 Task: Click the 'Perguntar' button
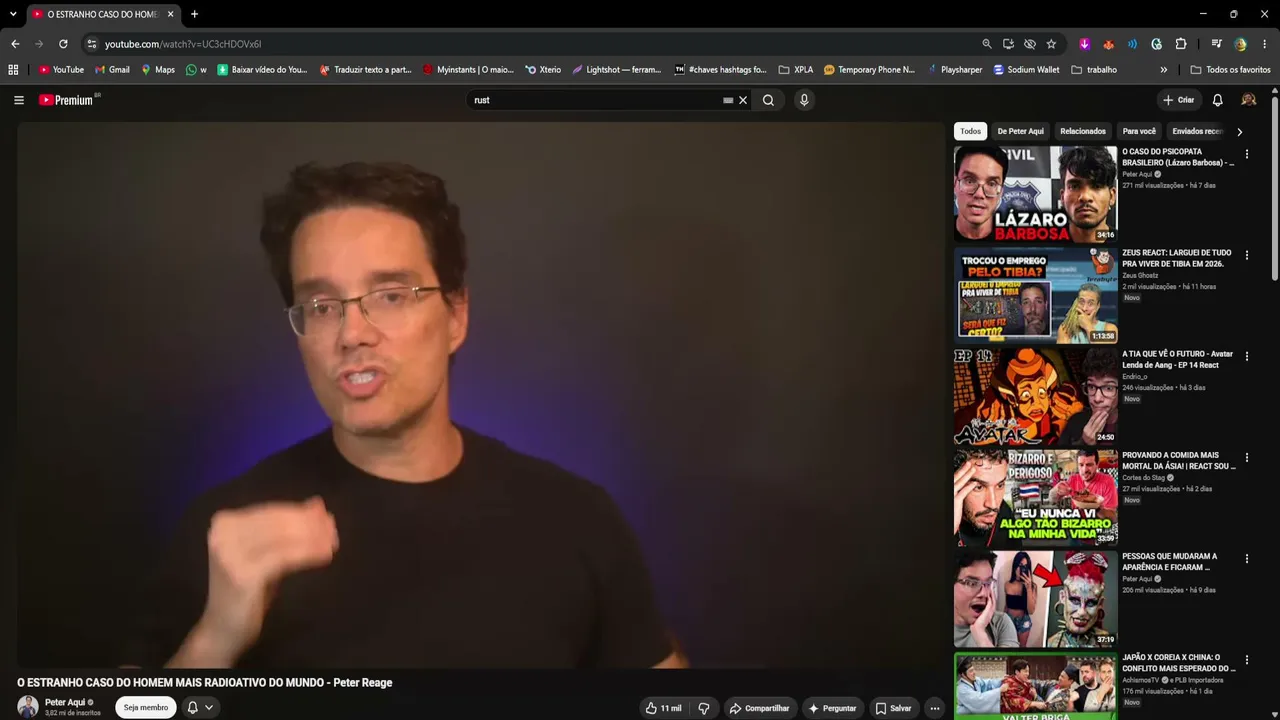coord(832,708)
